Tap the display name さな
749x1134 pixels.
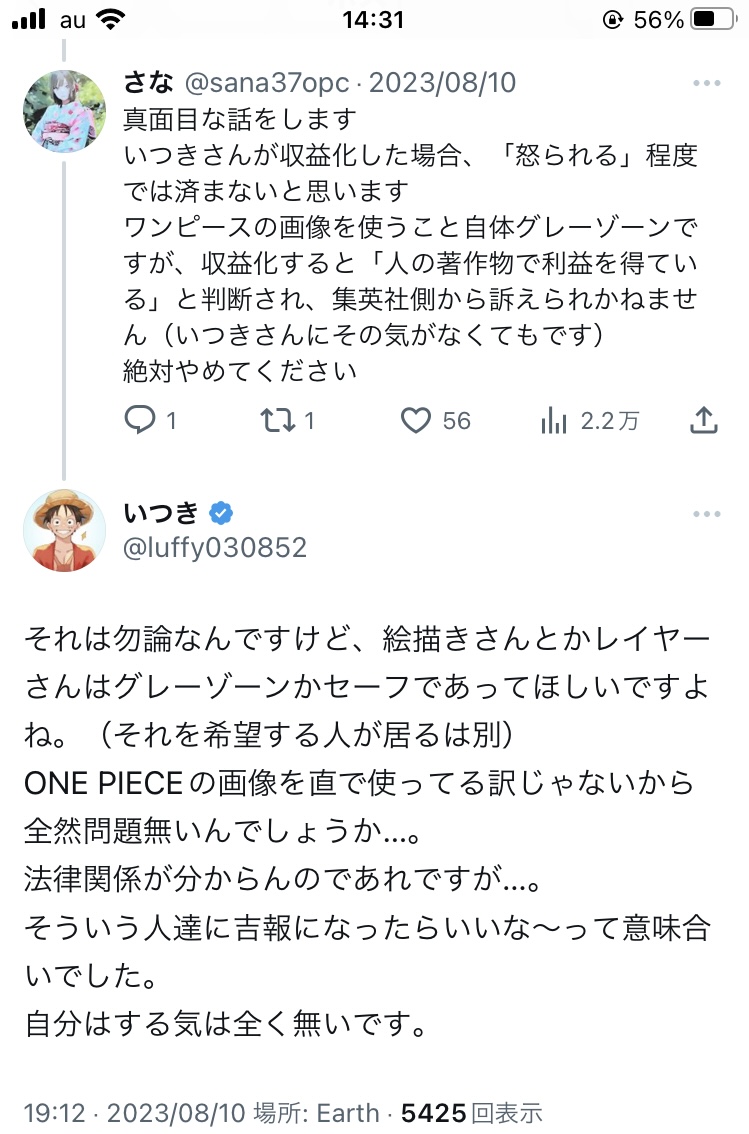click(144, 82)
